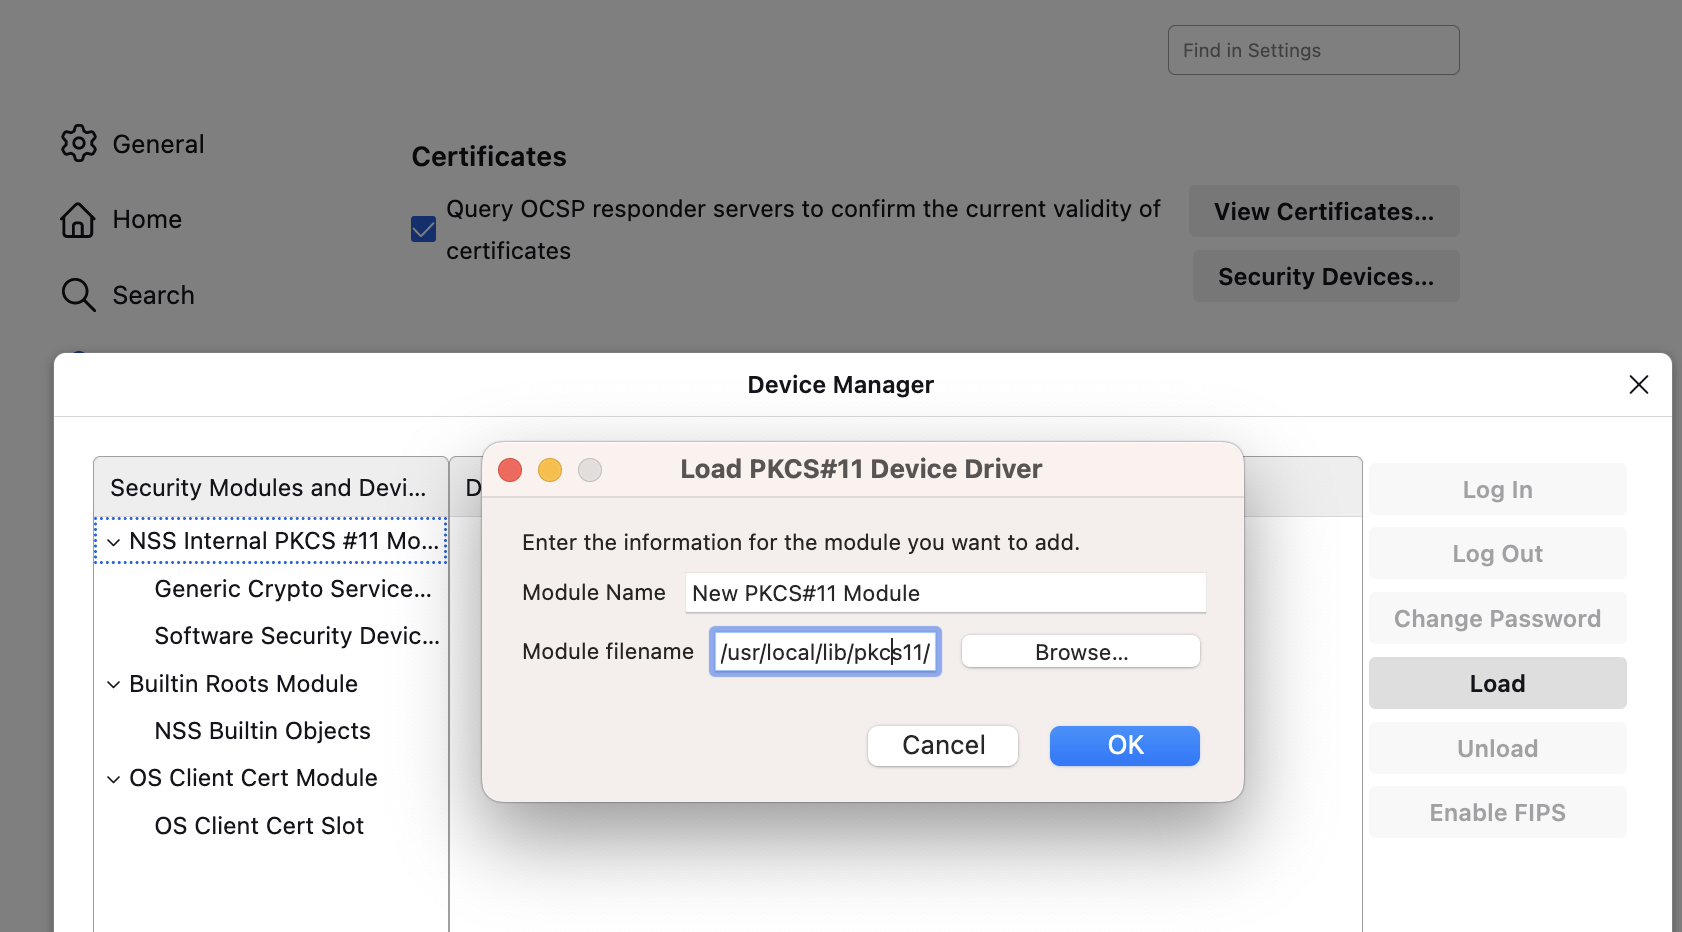Viewport: 1682px width, 932px height.
Task: Cancel the Load PKCS#11 dialog
Action: pos(942,746)
